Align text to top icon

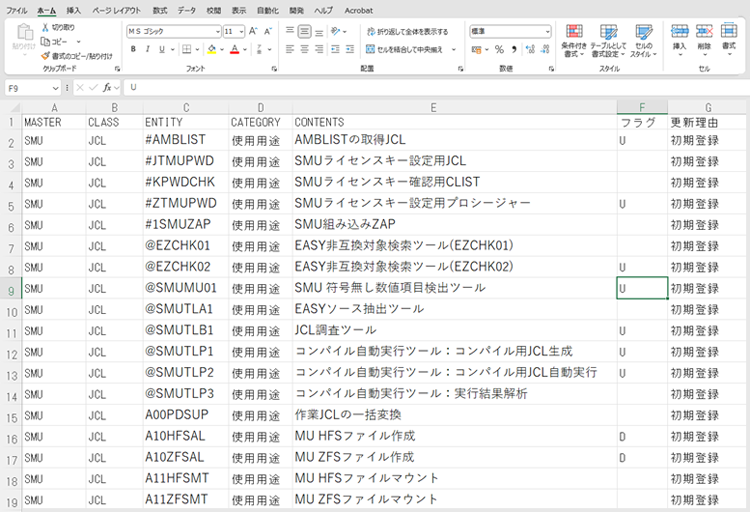click(290, 32)
